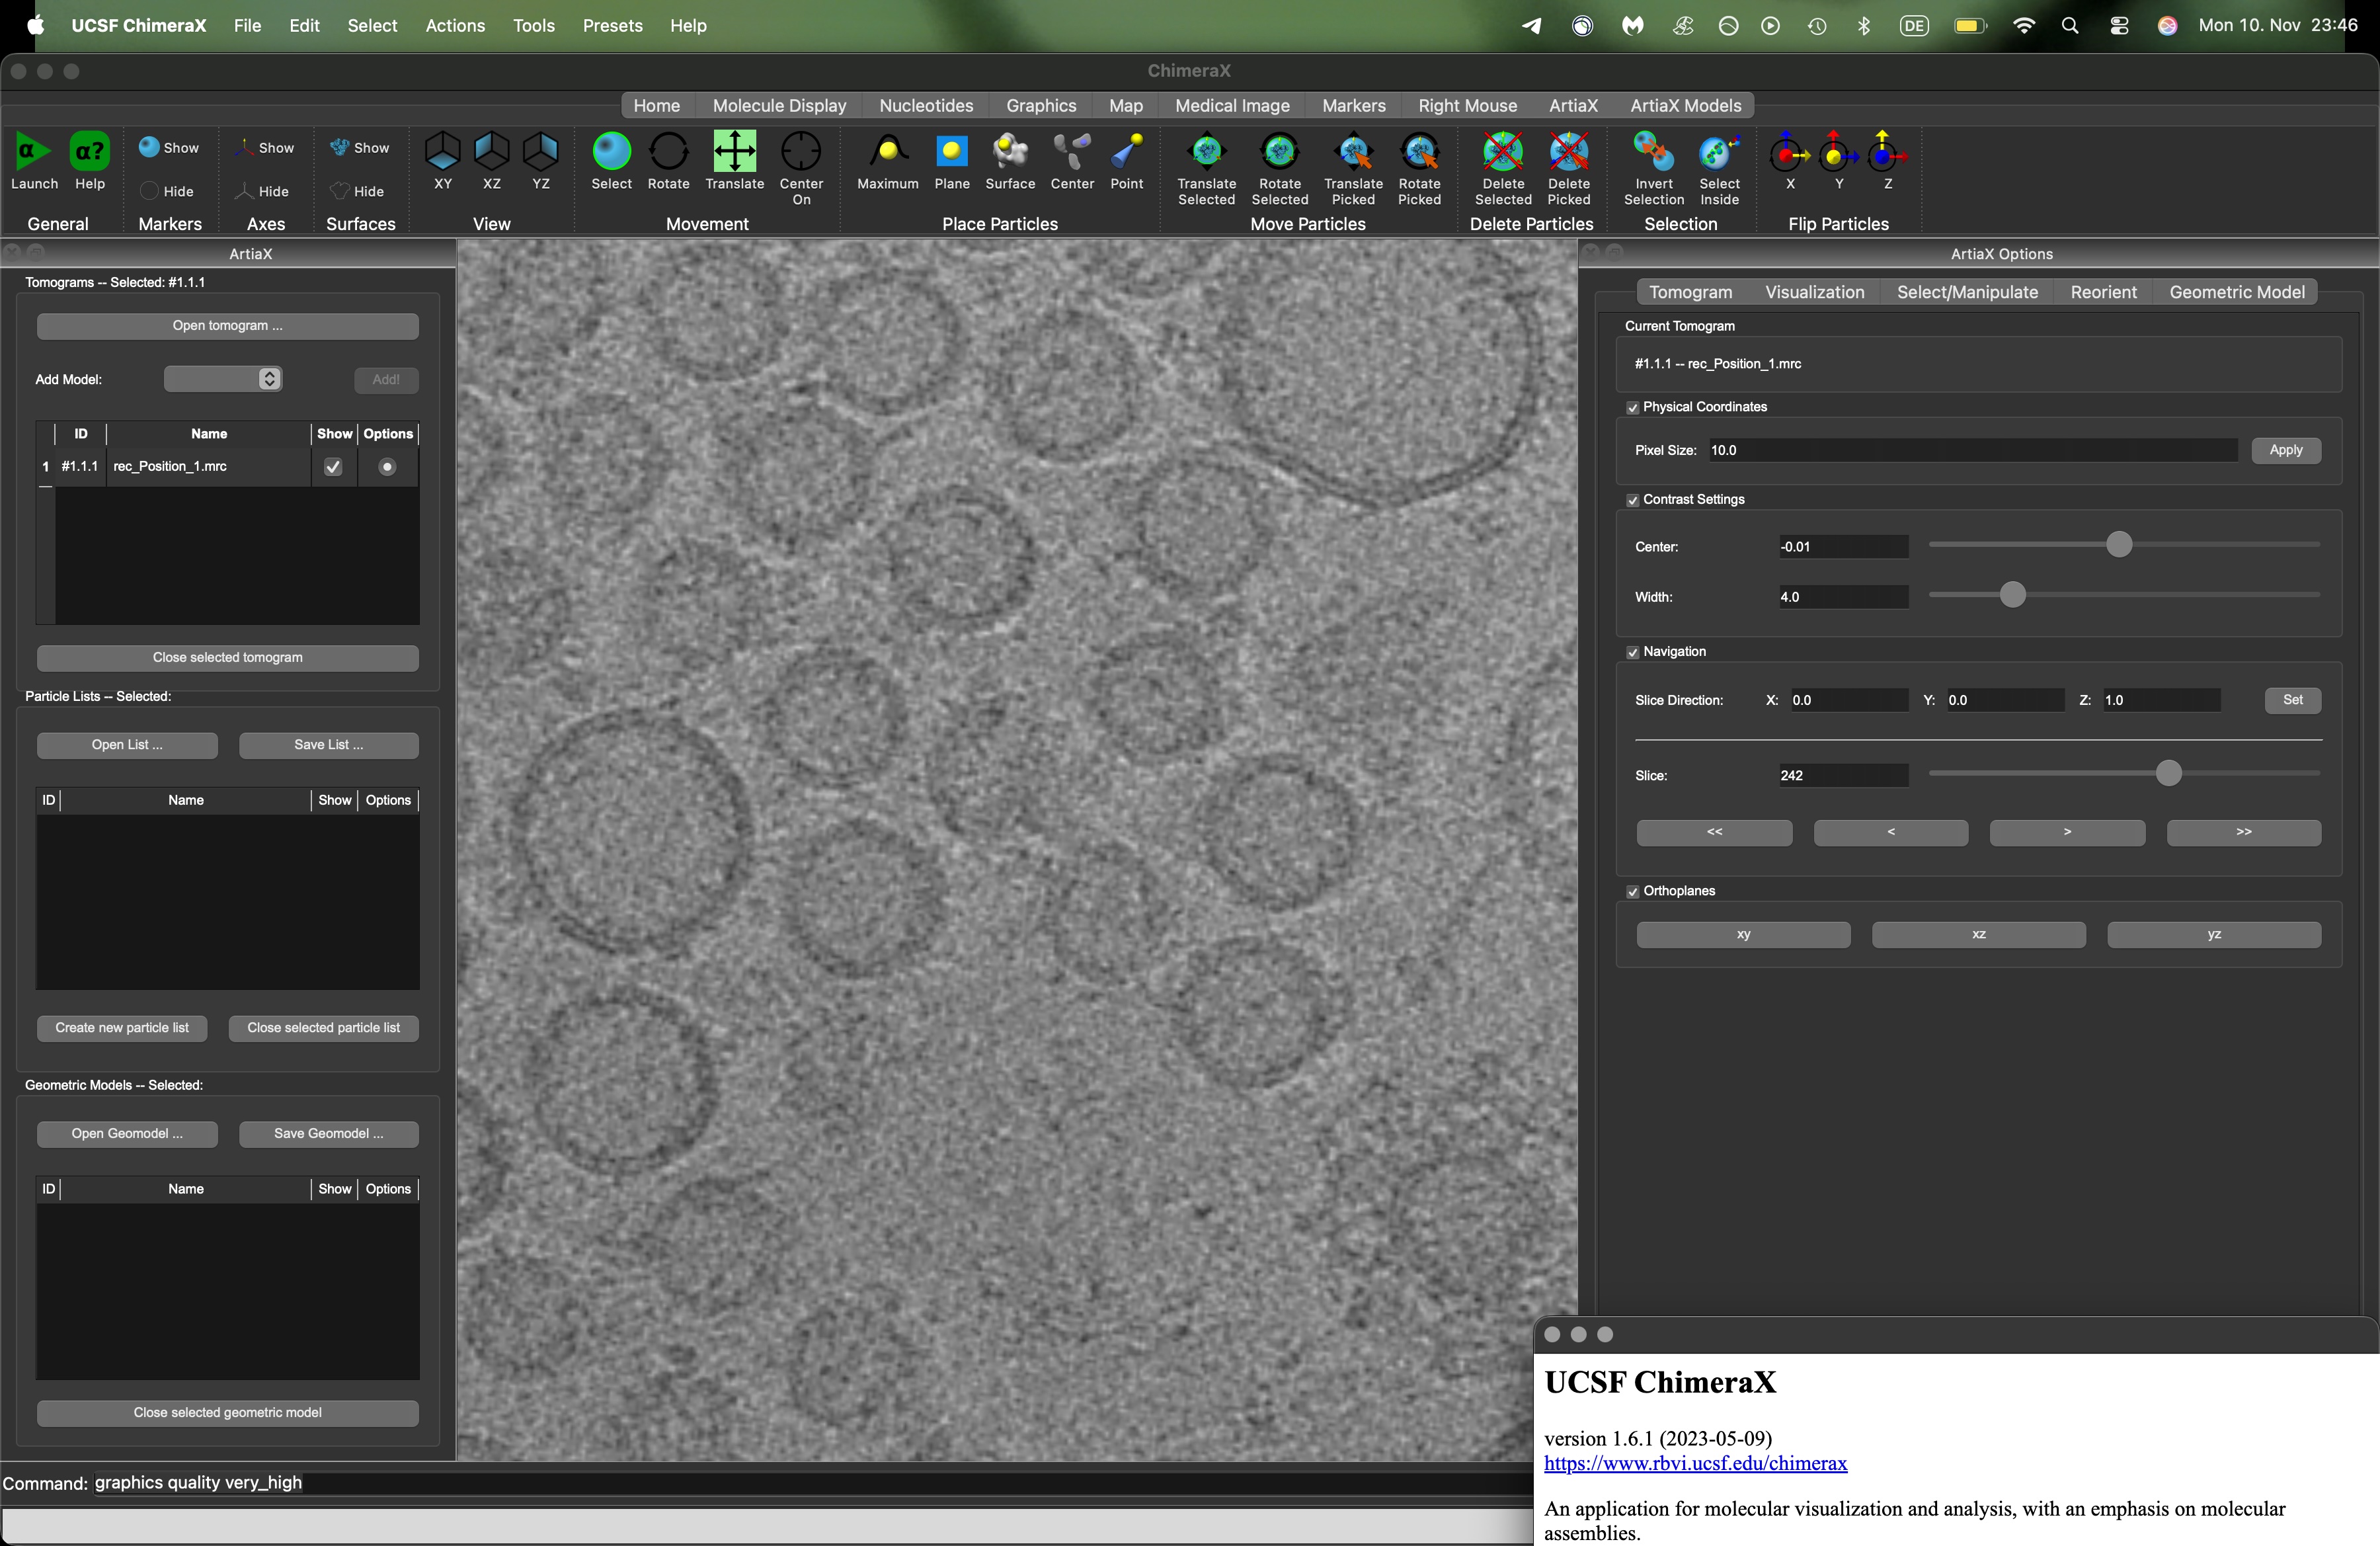Activate the Rotate movement tool
Viewport: 2380px width, 1546px height.
point(668,152)
